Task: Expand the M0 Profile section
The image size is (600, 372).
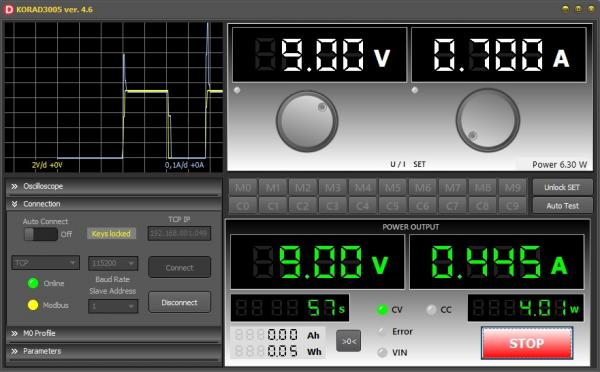Action: 114,333
